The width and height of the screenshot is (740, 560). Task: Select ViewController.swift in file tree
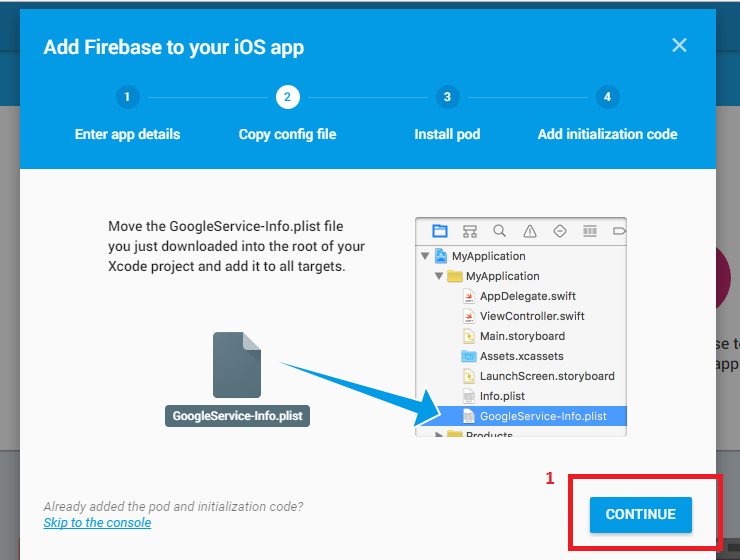[532, 316]
